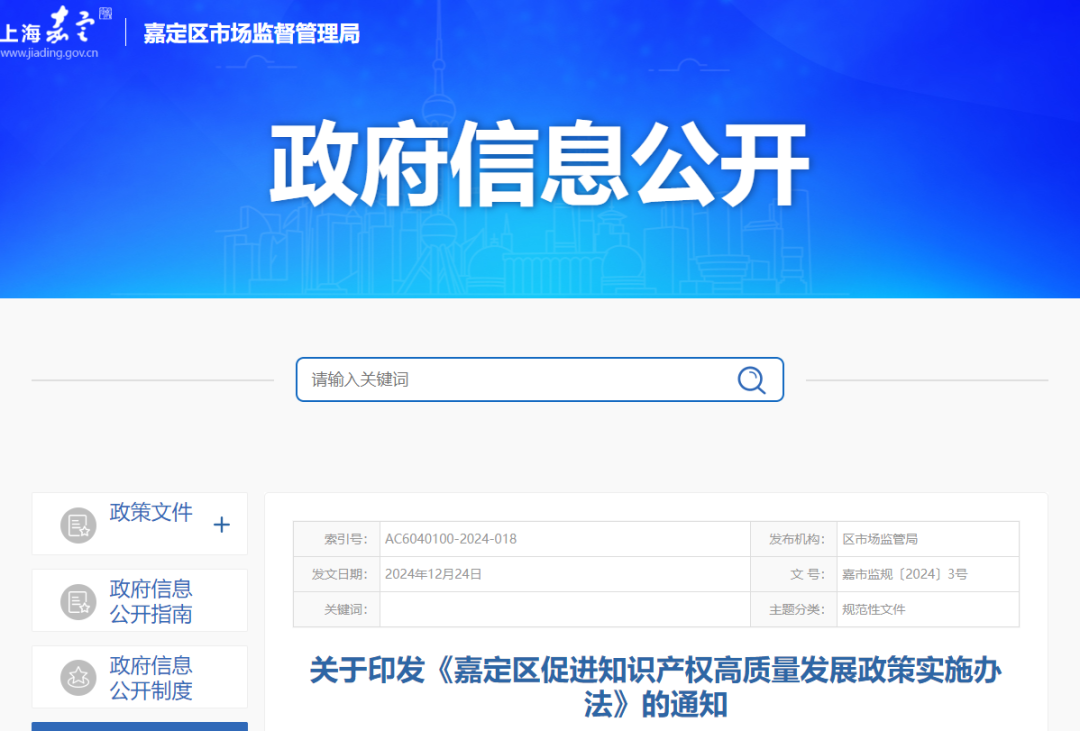Focus the 请输入关键词 search field
The image size is (1080, 731).
point(539,380)
